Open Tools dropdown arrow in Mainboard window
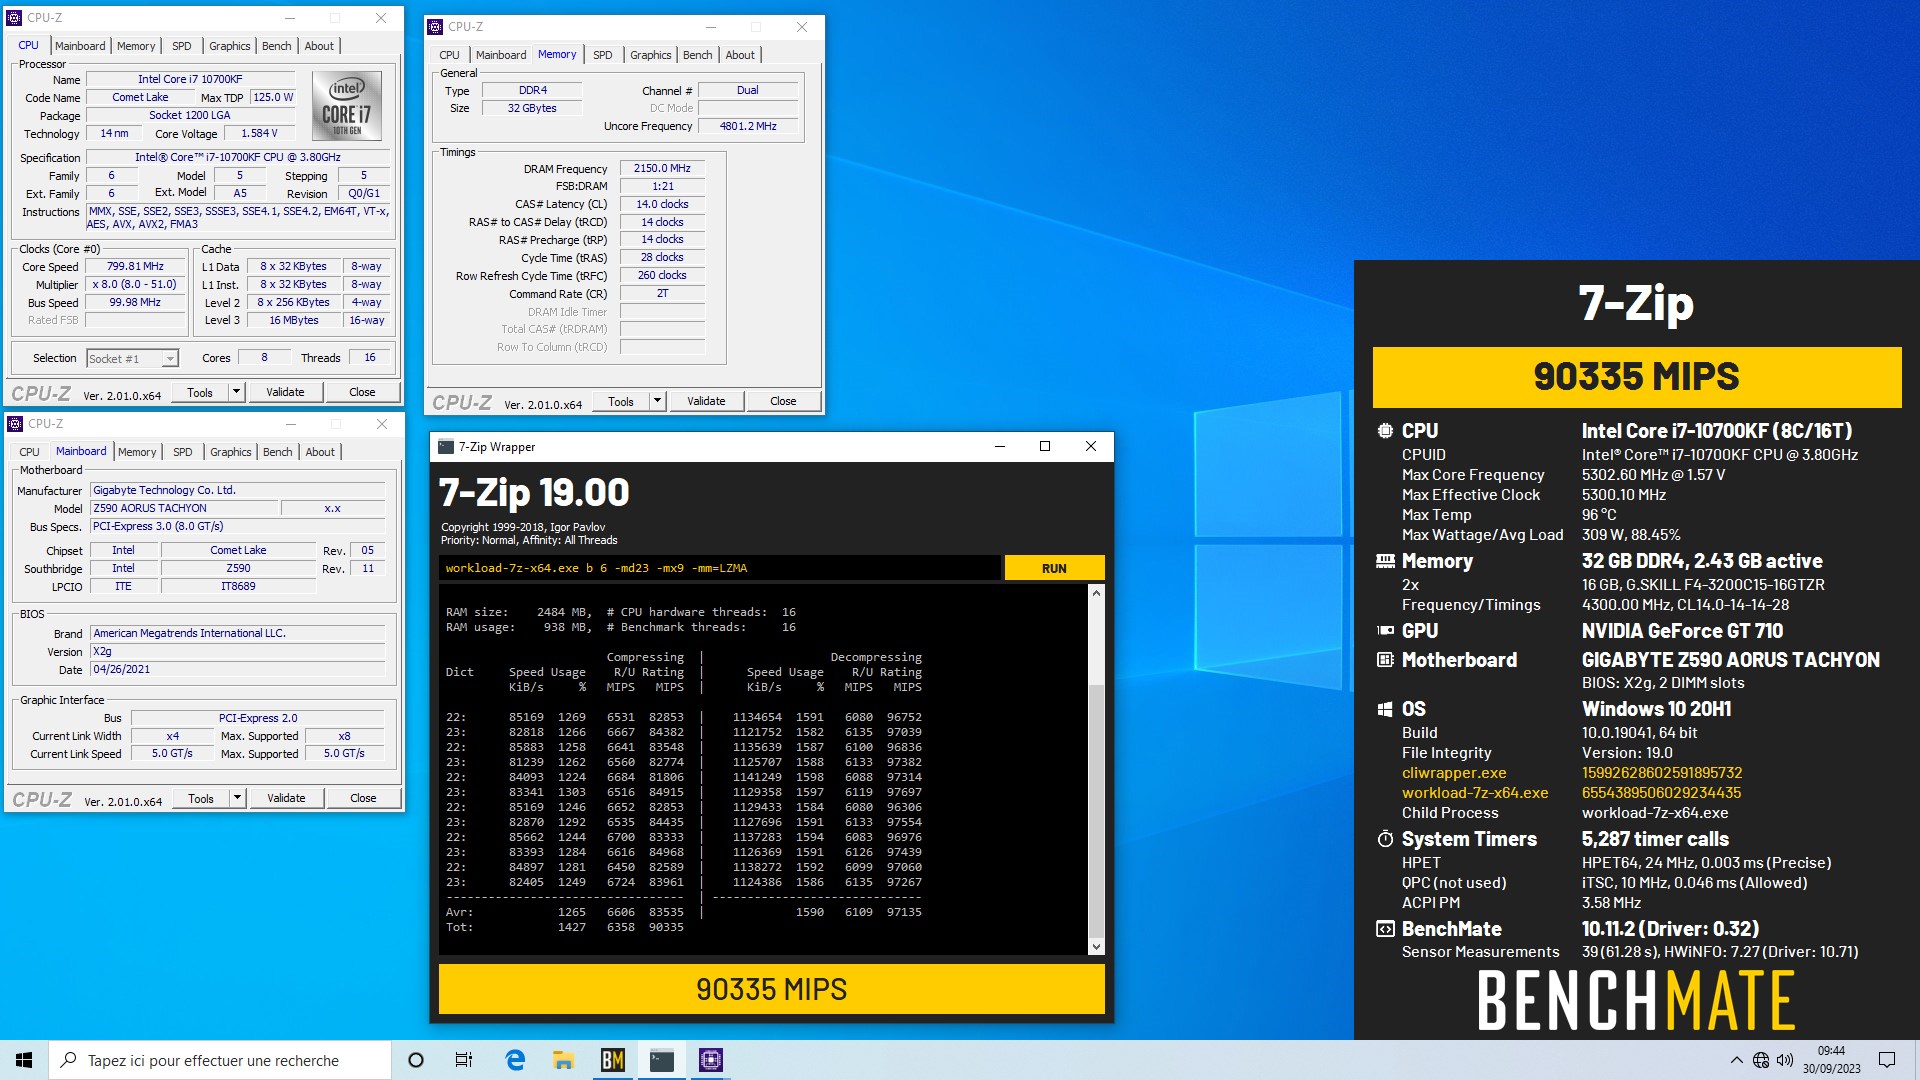Viewport: 1920px width, 1080px height. coord(238,798)
